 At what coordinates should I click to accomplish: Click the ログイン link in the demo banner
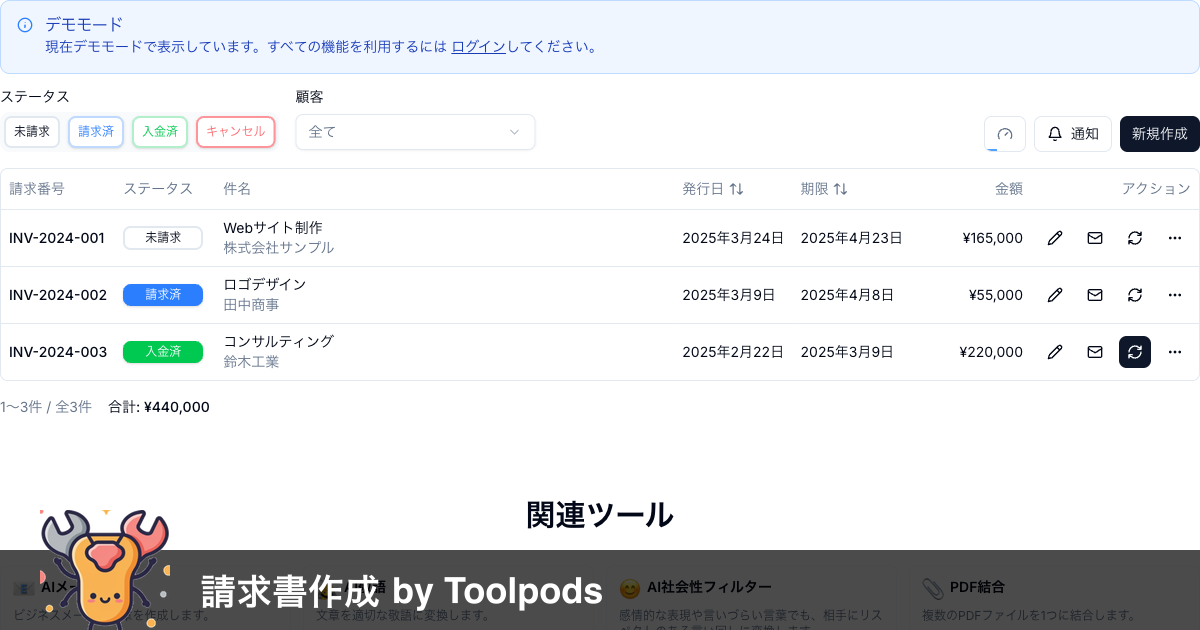[478, 46]
